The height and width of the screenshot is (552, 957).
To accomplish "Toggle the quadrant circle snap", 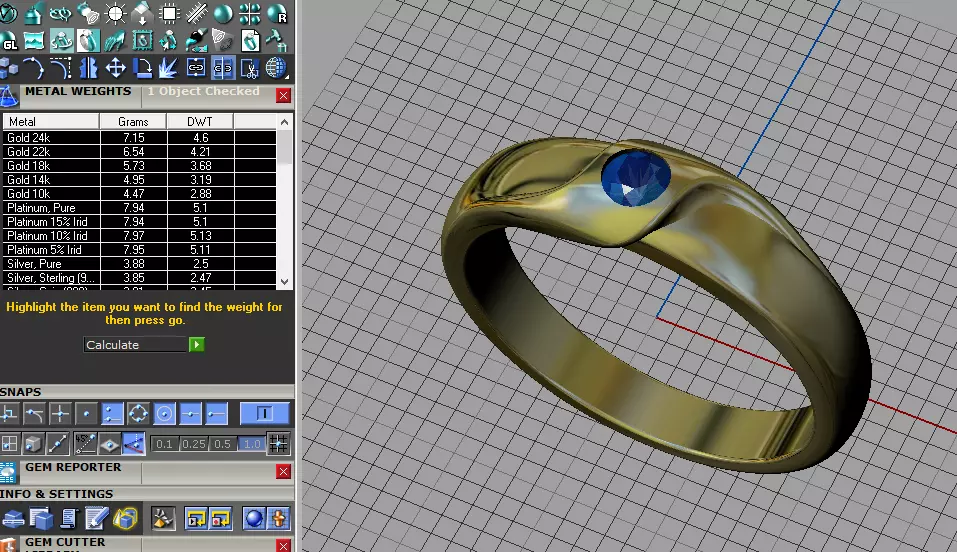I will point(138,413).
